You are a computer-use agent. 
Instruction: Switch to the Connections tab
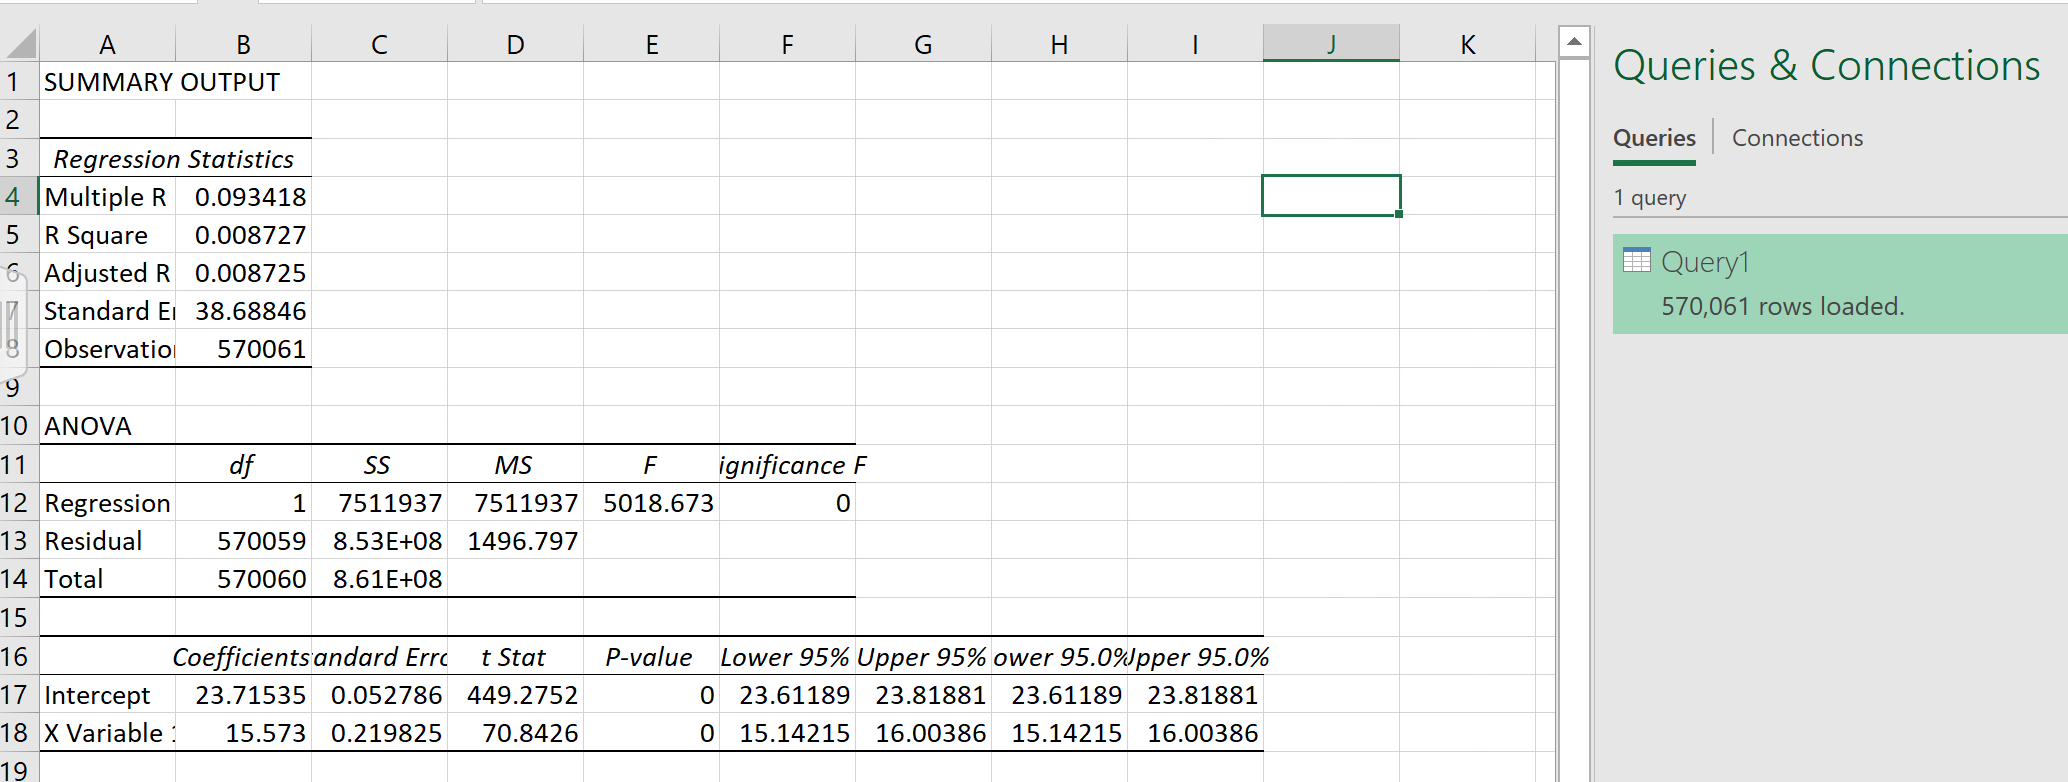click(1797, 138)
